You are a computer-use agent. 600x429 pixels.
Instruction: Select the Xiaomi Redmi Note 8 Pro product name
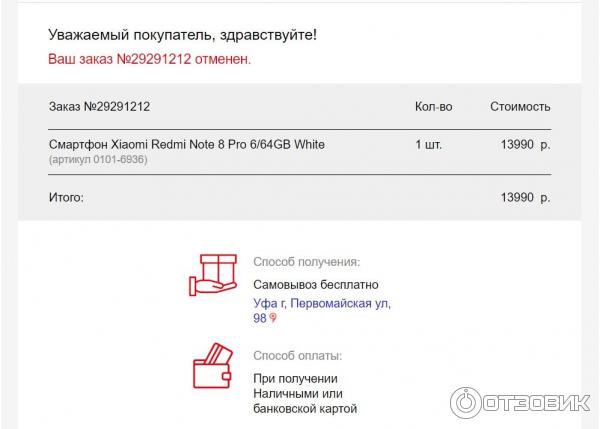[186, 144]
